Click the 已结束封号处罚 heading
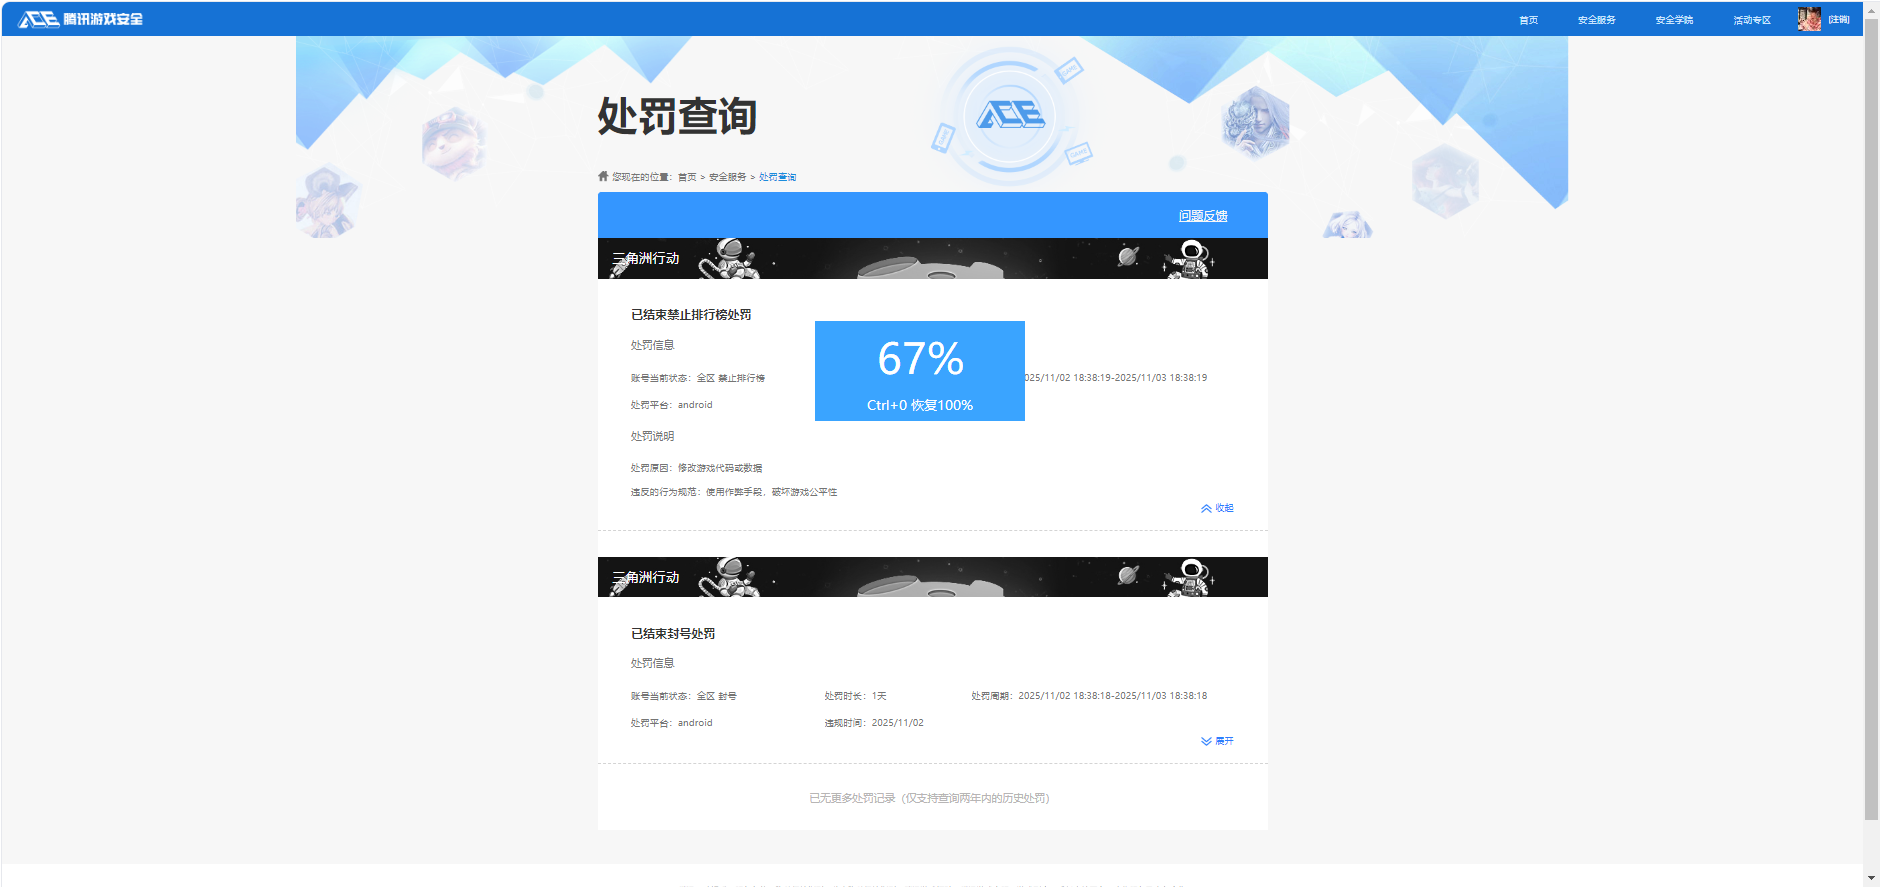This screenshot has height=887, width=1880. coord(673,634)
